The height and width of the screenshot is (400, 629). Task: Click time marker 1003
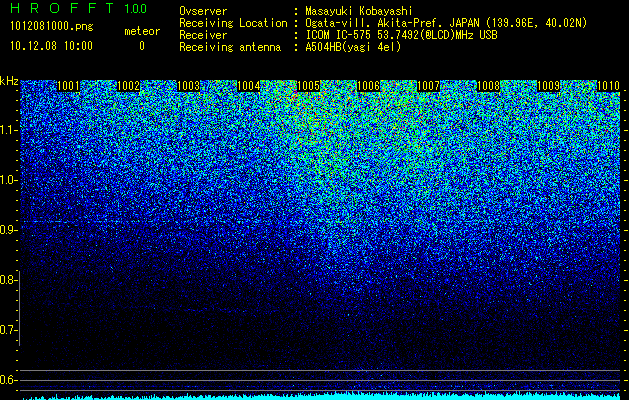pyautogui.click(x=188, y=86)
